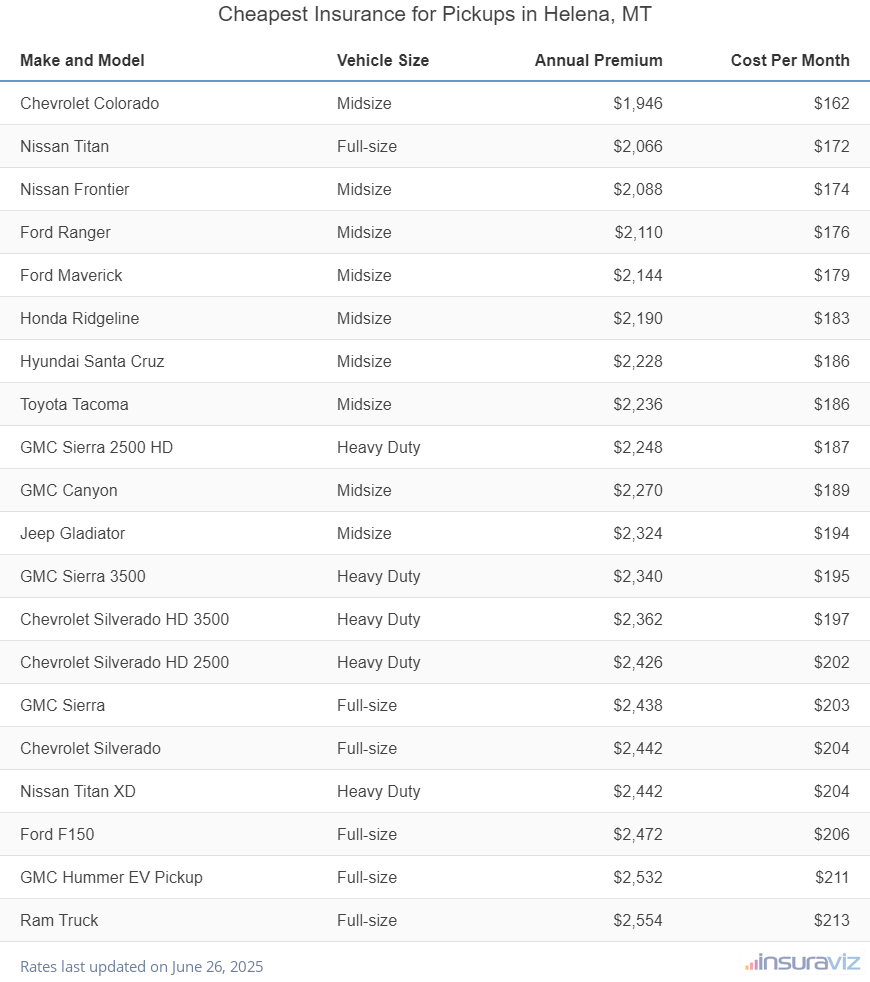
Task: Click the Vehicle Size column header
Action: point(383,60)
